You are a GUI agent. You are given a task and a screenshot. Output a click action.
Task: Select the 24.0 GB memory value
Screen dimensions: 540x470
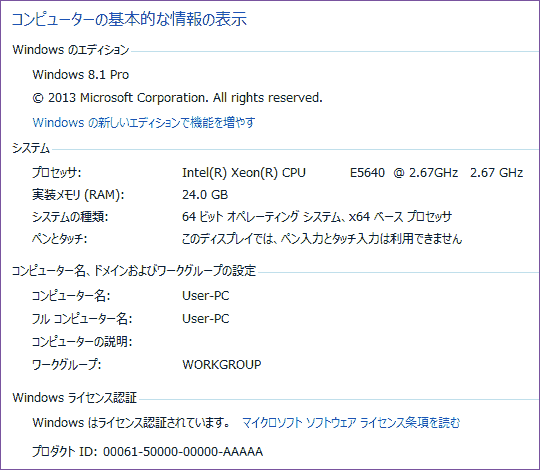point(205,195)
